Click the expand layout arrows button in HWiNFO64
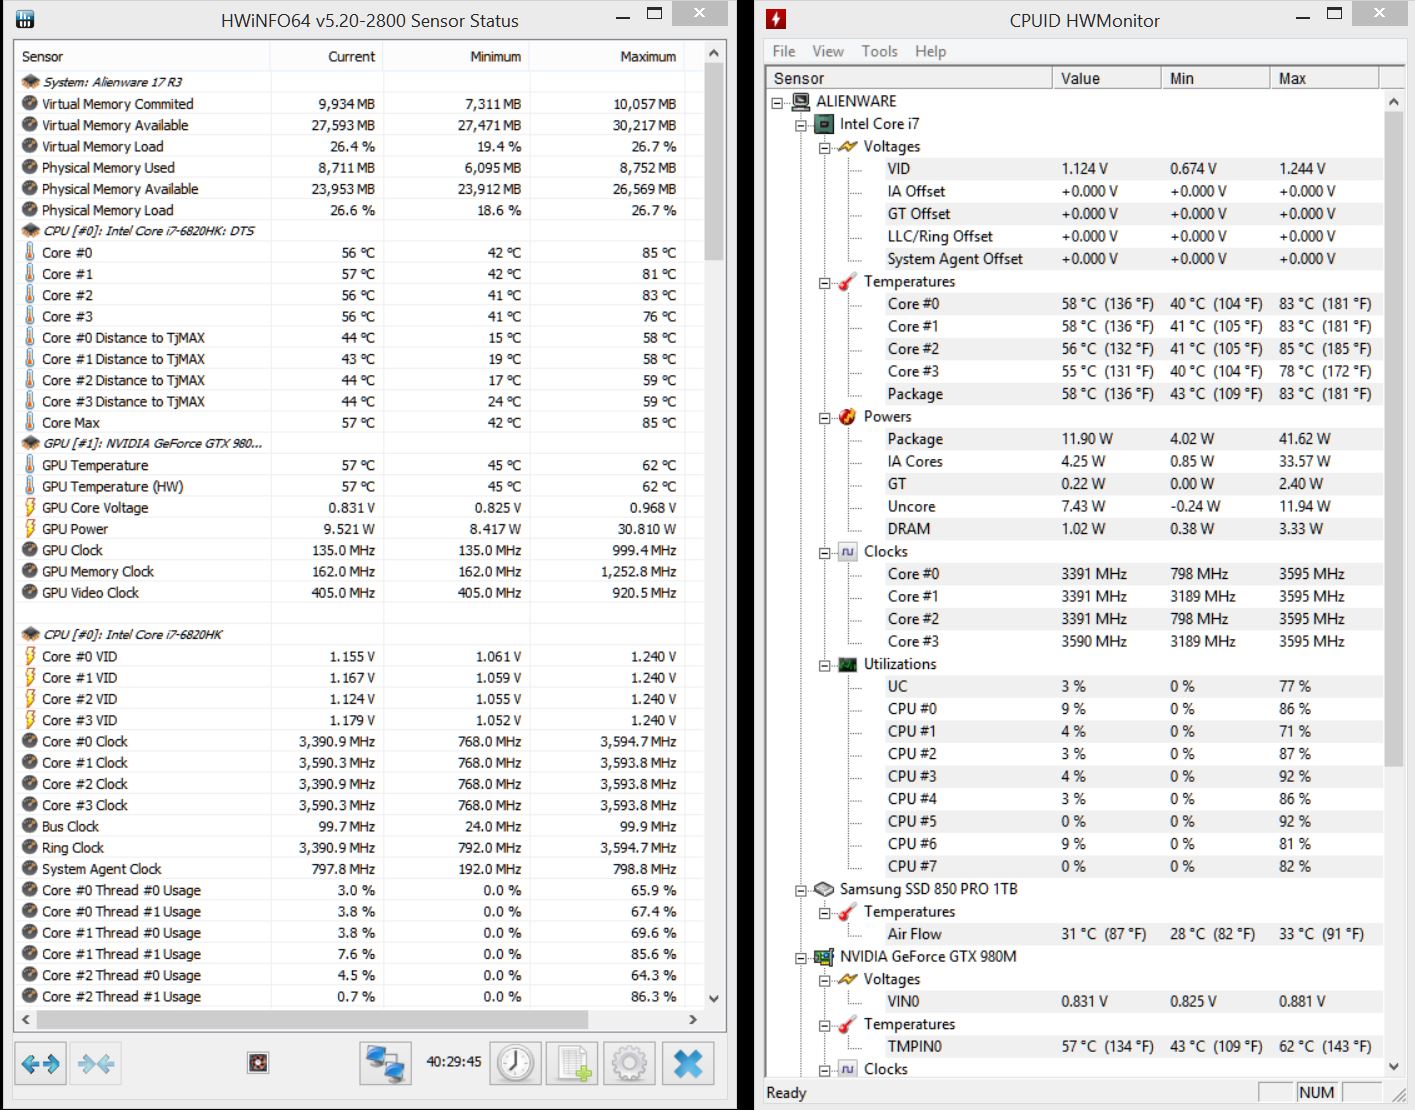Image resolution: width=1415 pixels, height=1110 pixels. 41,1064
